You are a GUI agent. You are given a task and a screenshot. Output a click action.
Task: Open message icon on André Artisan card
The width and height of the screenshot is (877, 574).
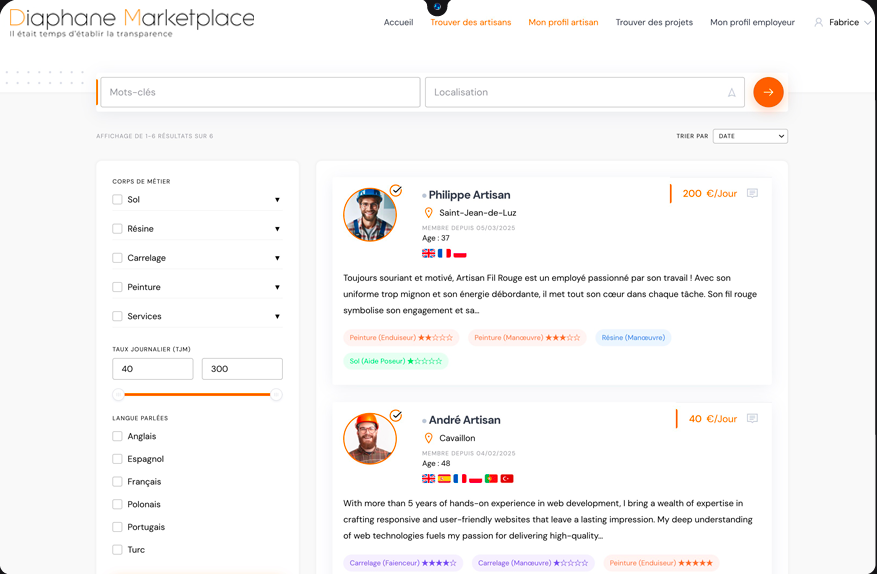[752, 418]
